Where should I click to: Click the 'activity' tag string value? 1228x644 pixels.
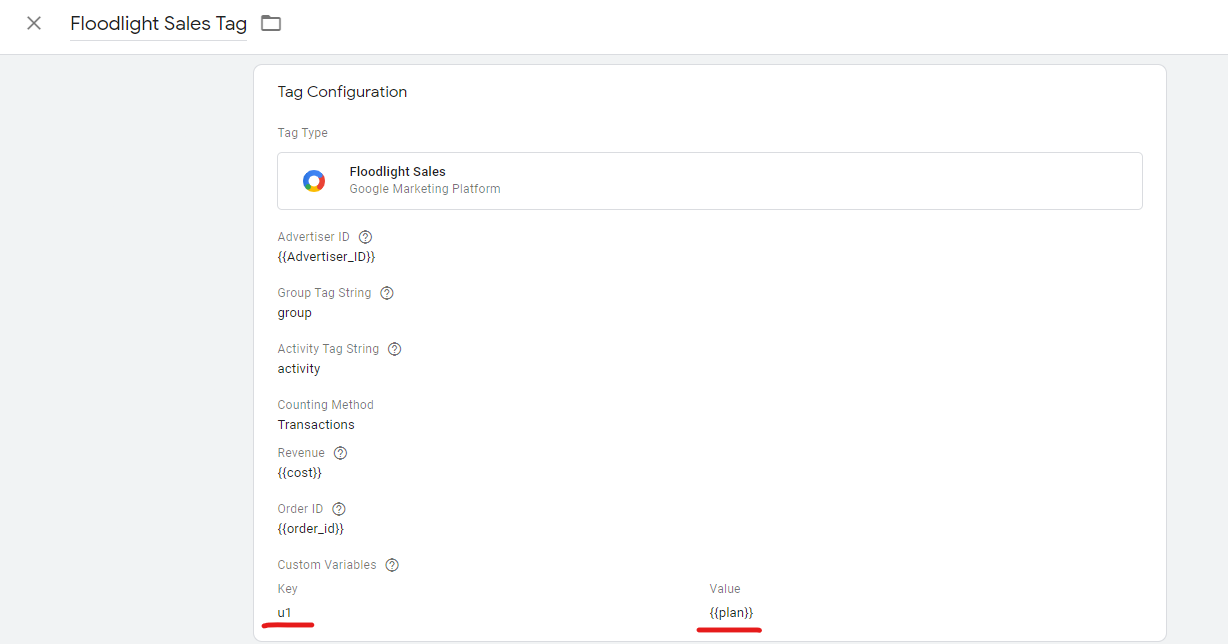pos(299,369)
